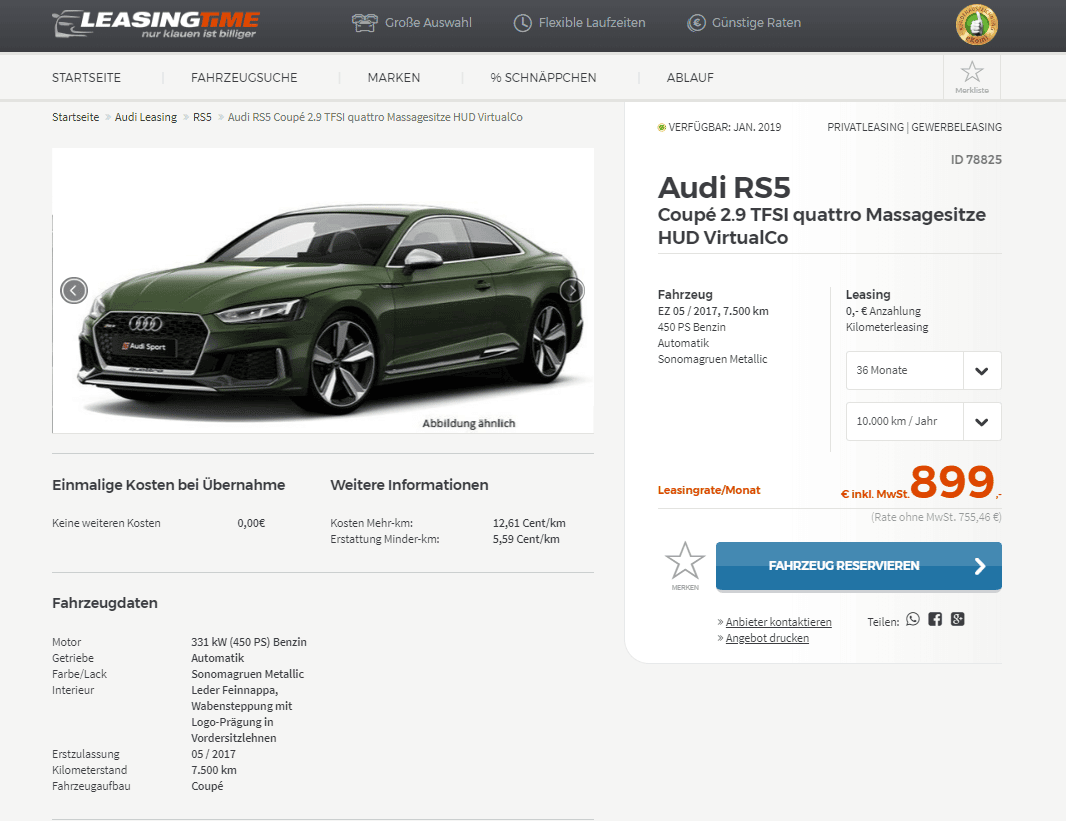Click the Günstige Raten euro icon

click(x=696, y=23)
